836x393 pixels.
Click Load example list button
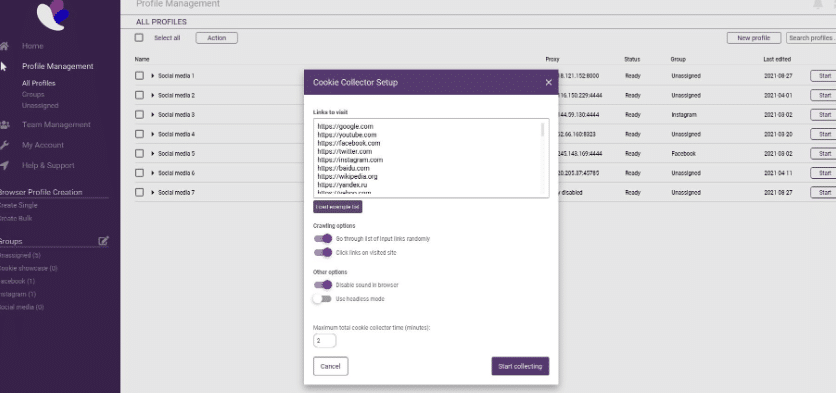click(337, 206)
